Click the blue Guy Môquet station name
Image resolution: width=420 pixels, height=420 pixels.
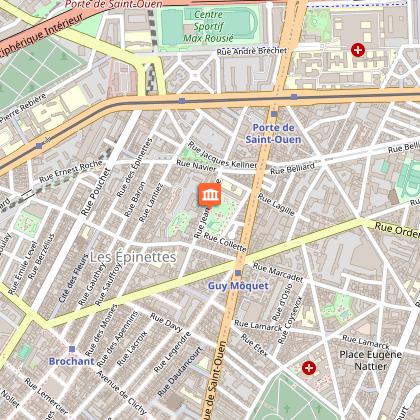(238, 286)
